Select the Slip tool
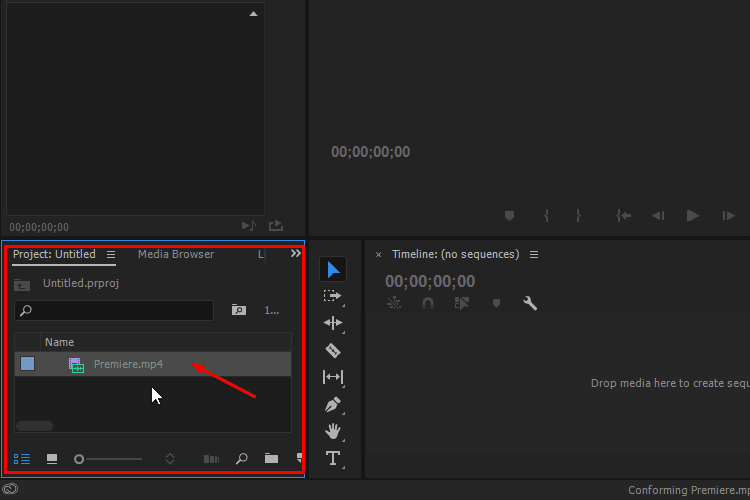 pyautogui.click(x=333, y=377)
